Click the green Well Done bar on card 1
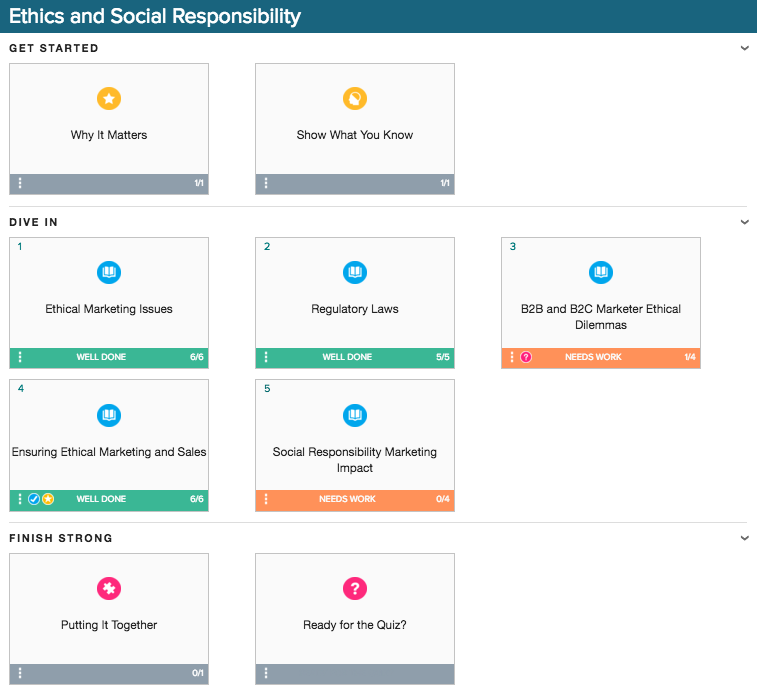 [x=109, y=357]
